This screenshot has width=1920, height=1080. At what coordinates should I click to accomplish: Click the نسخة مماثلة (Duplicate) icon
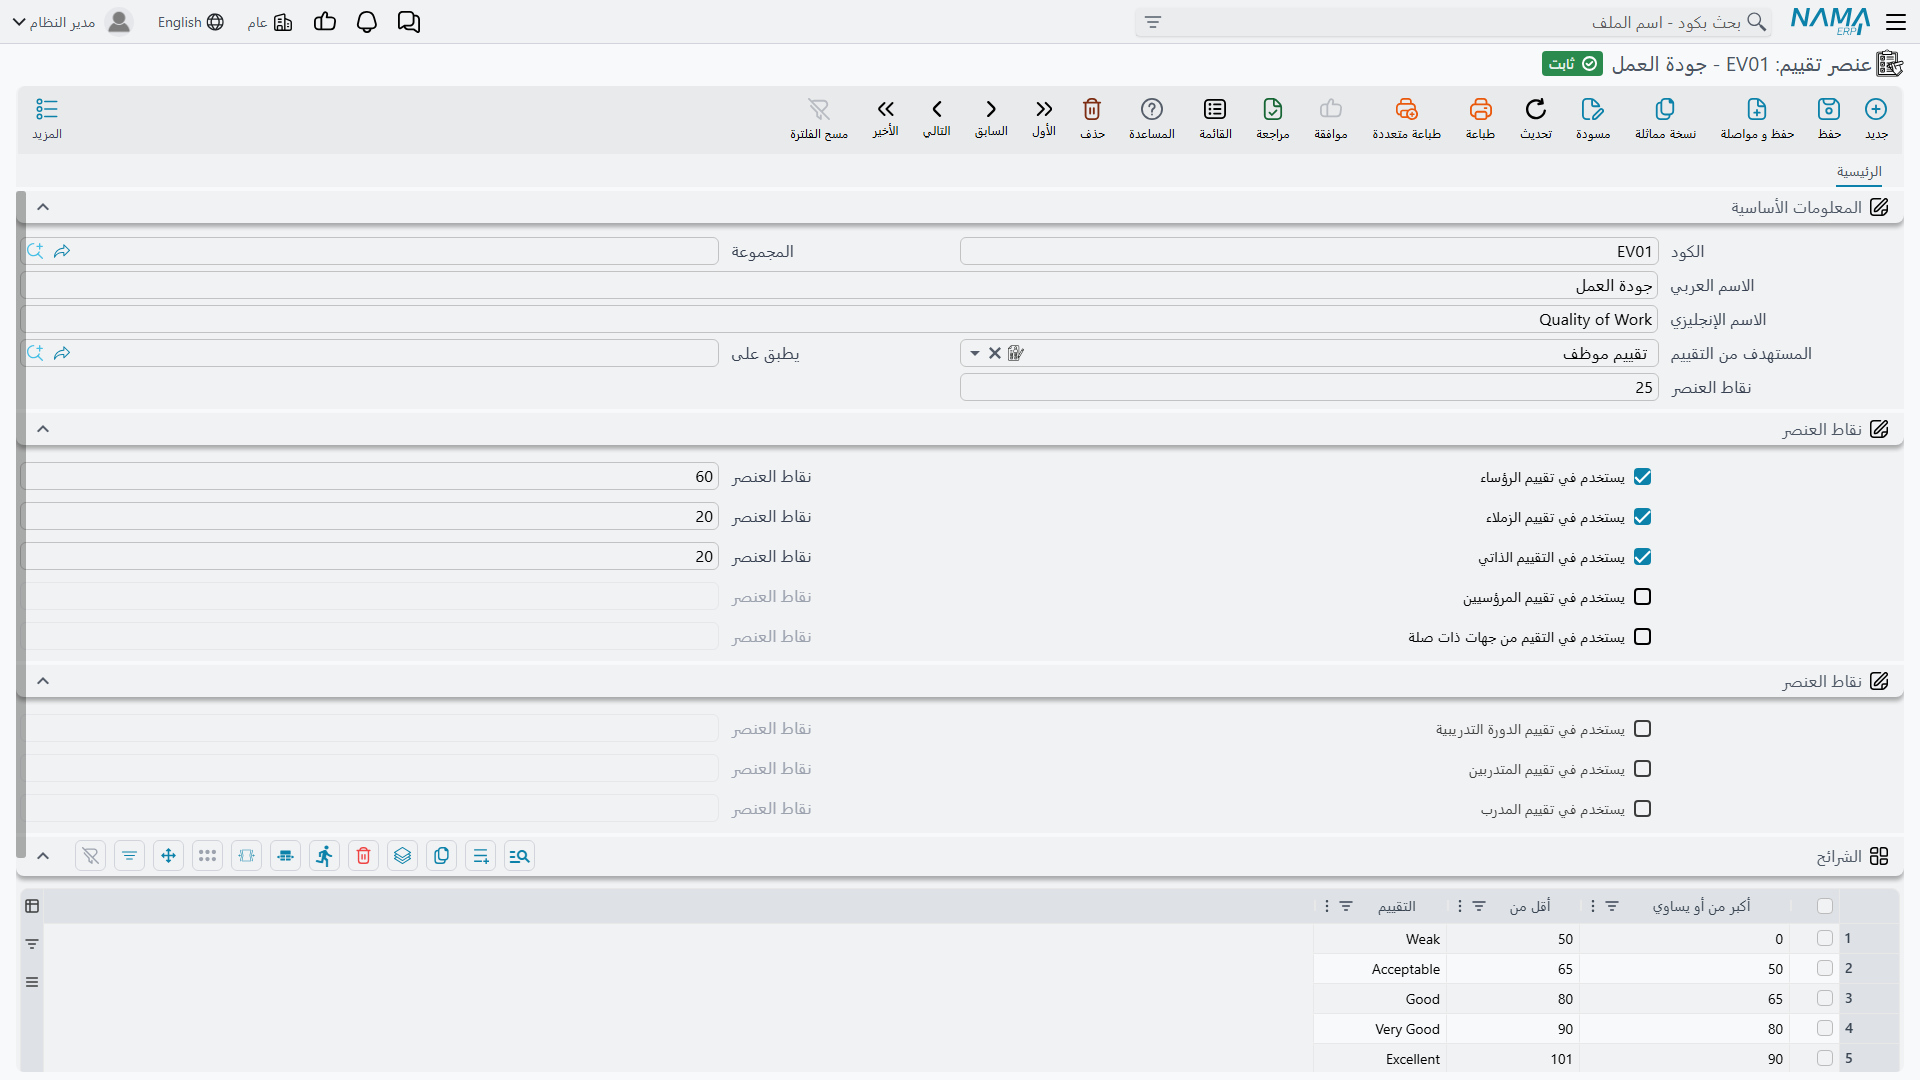point(1665,109)
